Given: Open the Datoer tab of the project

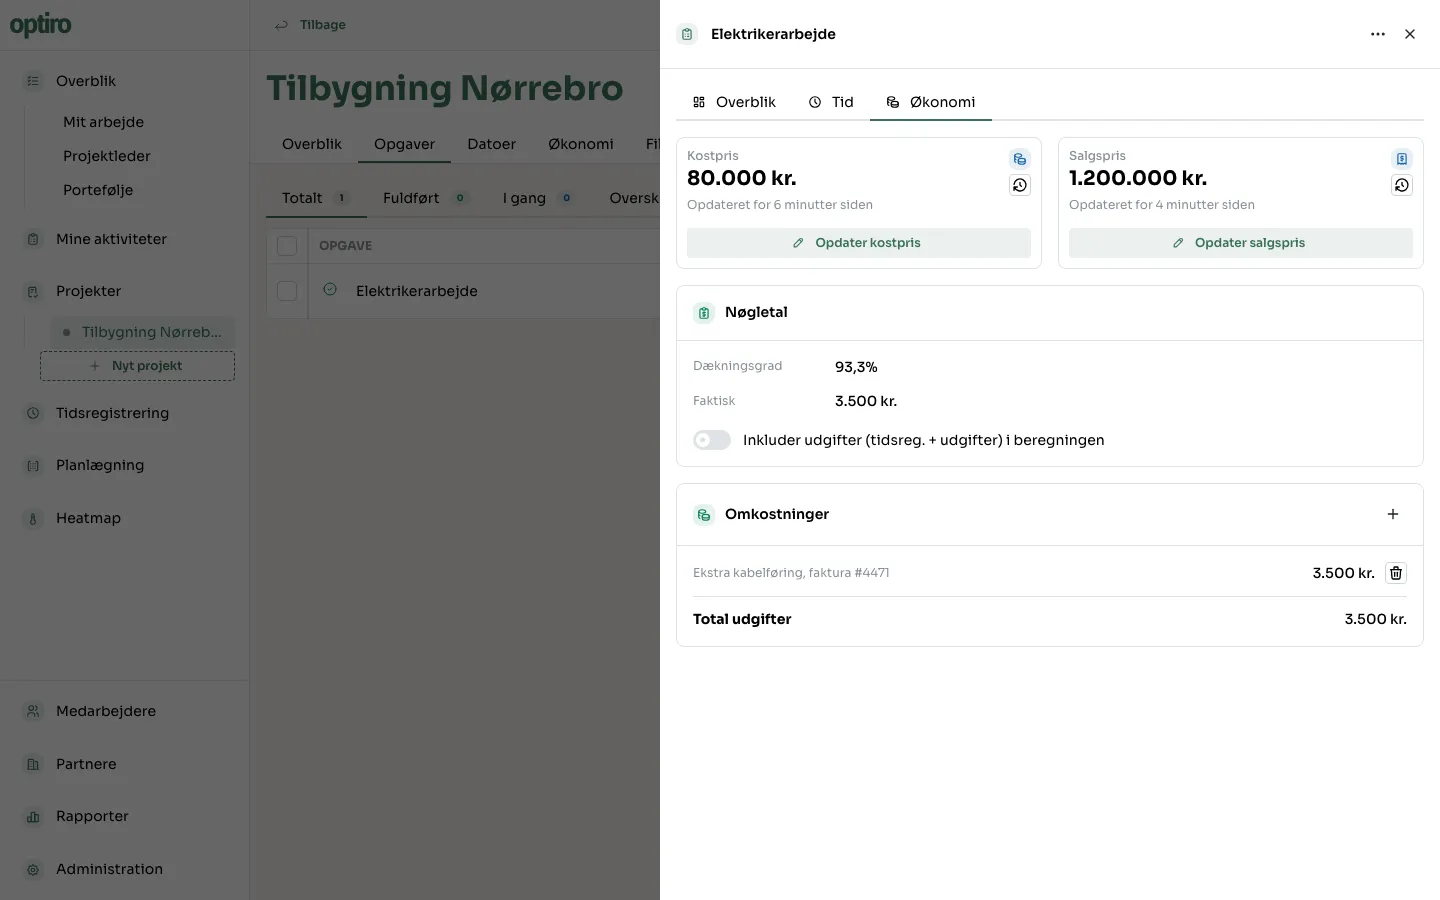Looking at the screenshot, I should [x=492, y=144].
